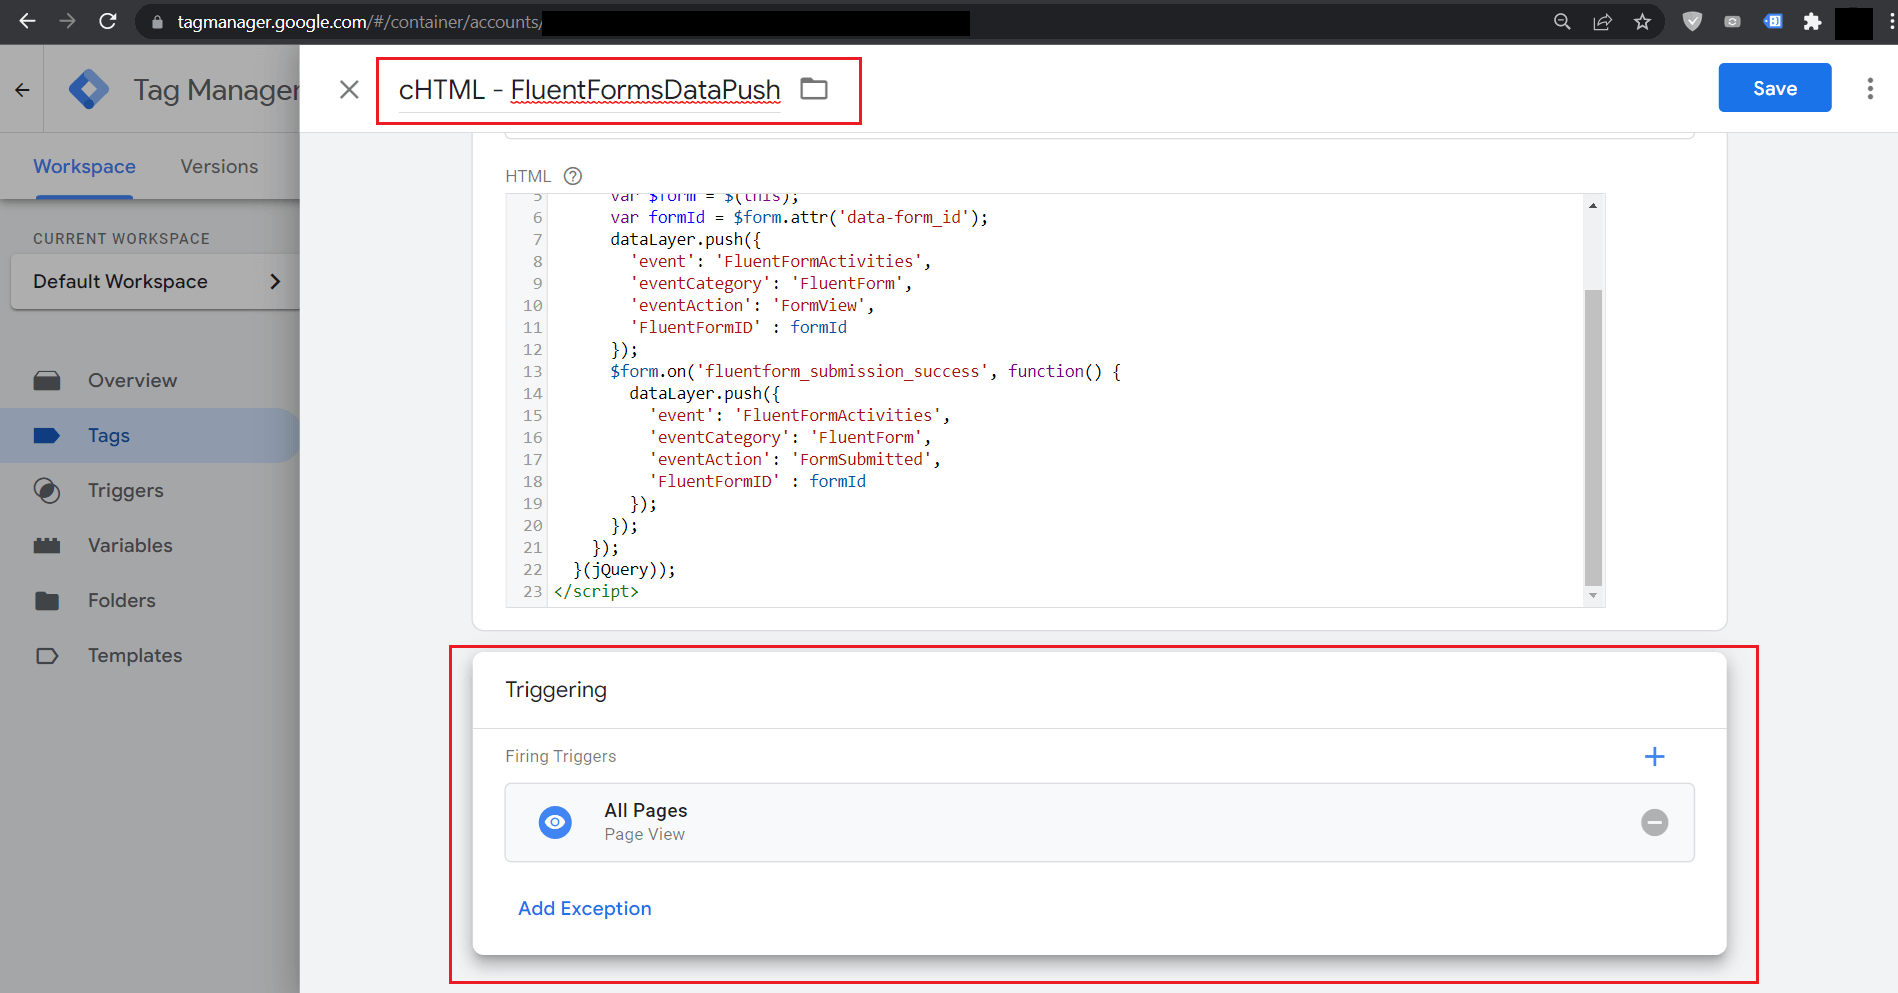Reload the page with the browser refresh button
Viewport: 1898px width, 993px height.
[x=108, y=21]
